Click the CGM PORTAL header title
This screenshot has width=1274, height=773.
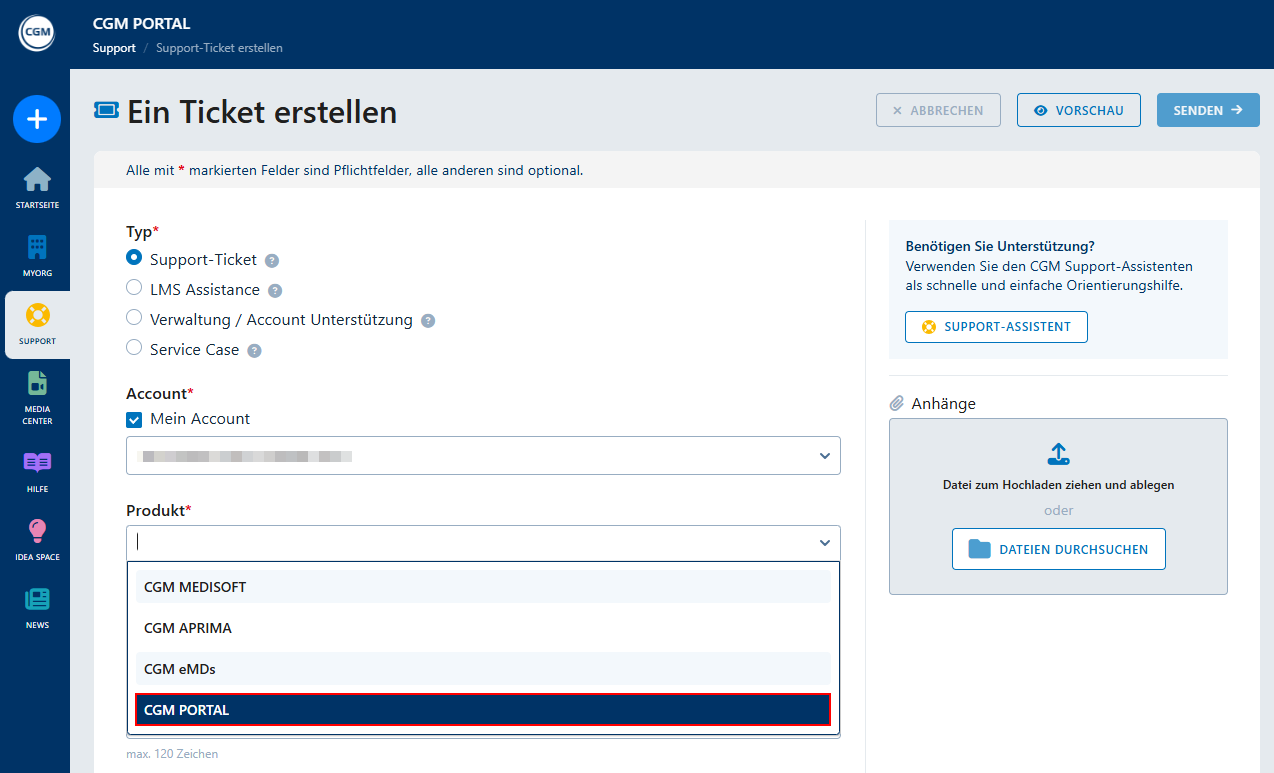coord(141,24)
